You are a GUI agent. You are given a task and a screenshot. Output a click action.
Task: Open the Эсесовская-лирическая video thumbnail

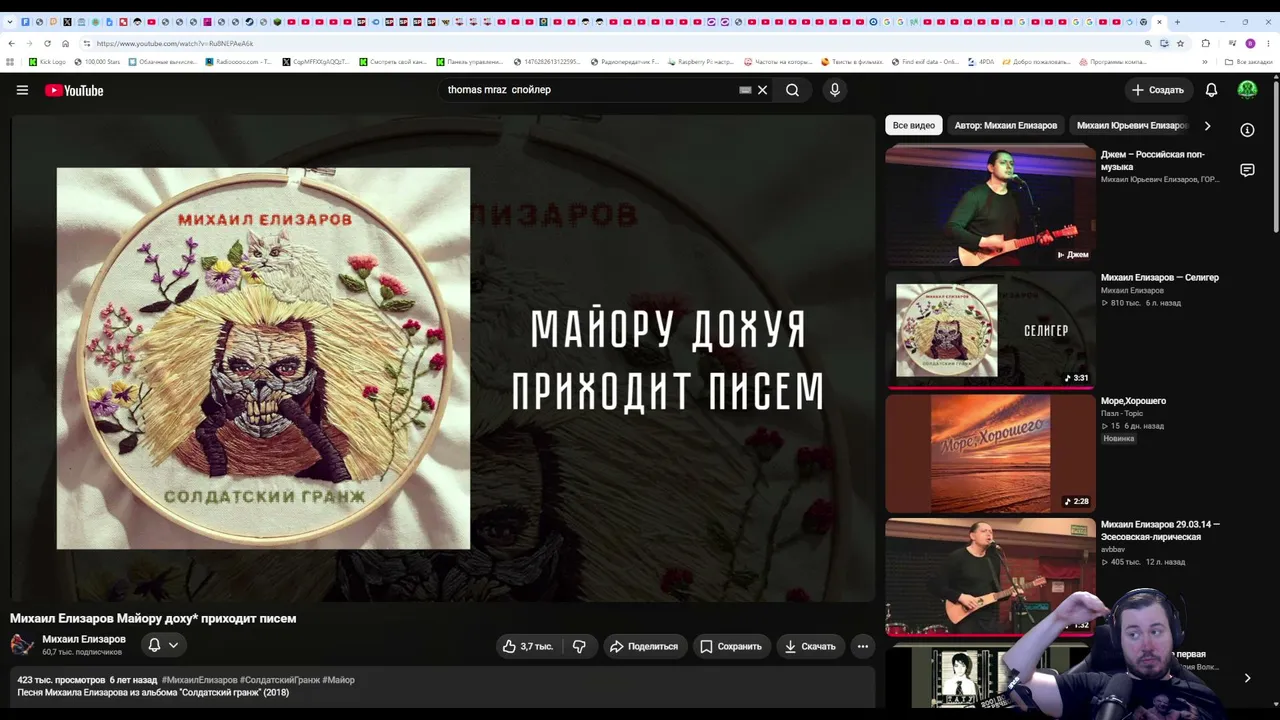click(990, 577)
